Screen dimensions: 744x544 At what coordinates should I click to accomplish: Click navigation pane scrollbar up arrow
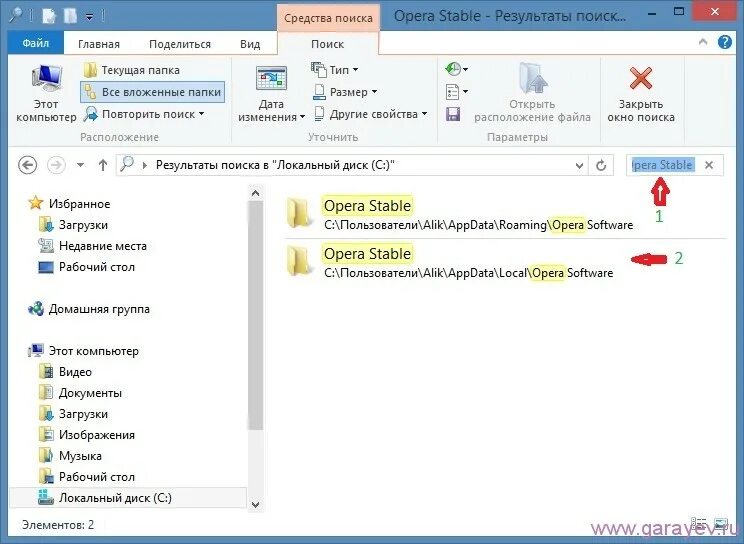tap(255, 193)
